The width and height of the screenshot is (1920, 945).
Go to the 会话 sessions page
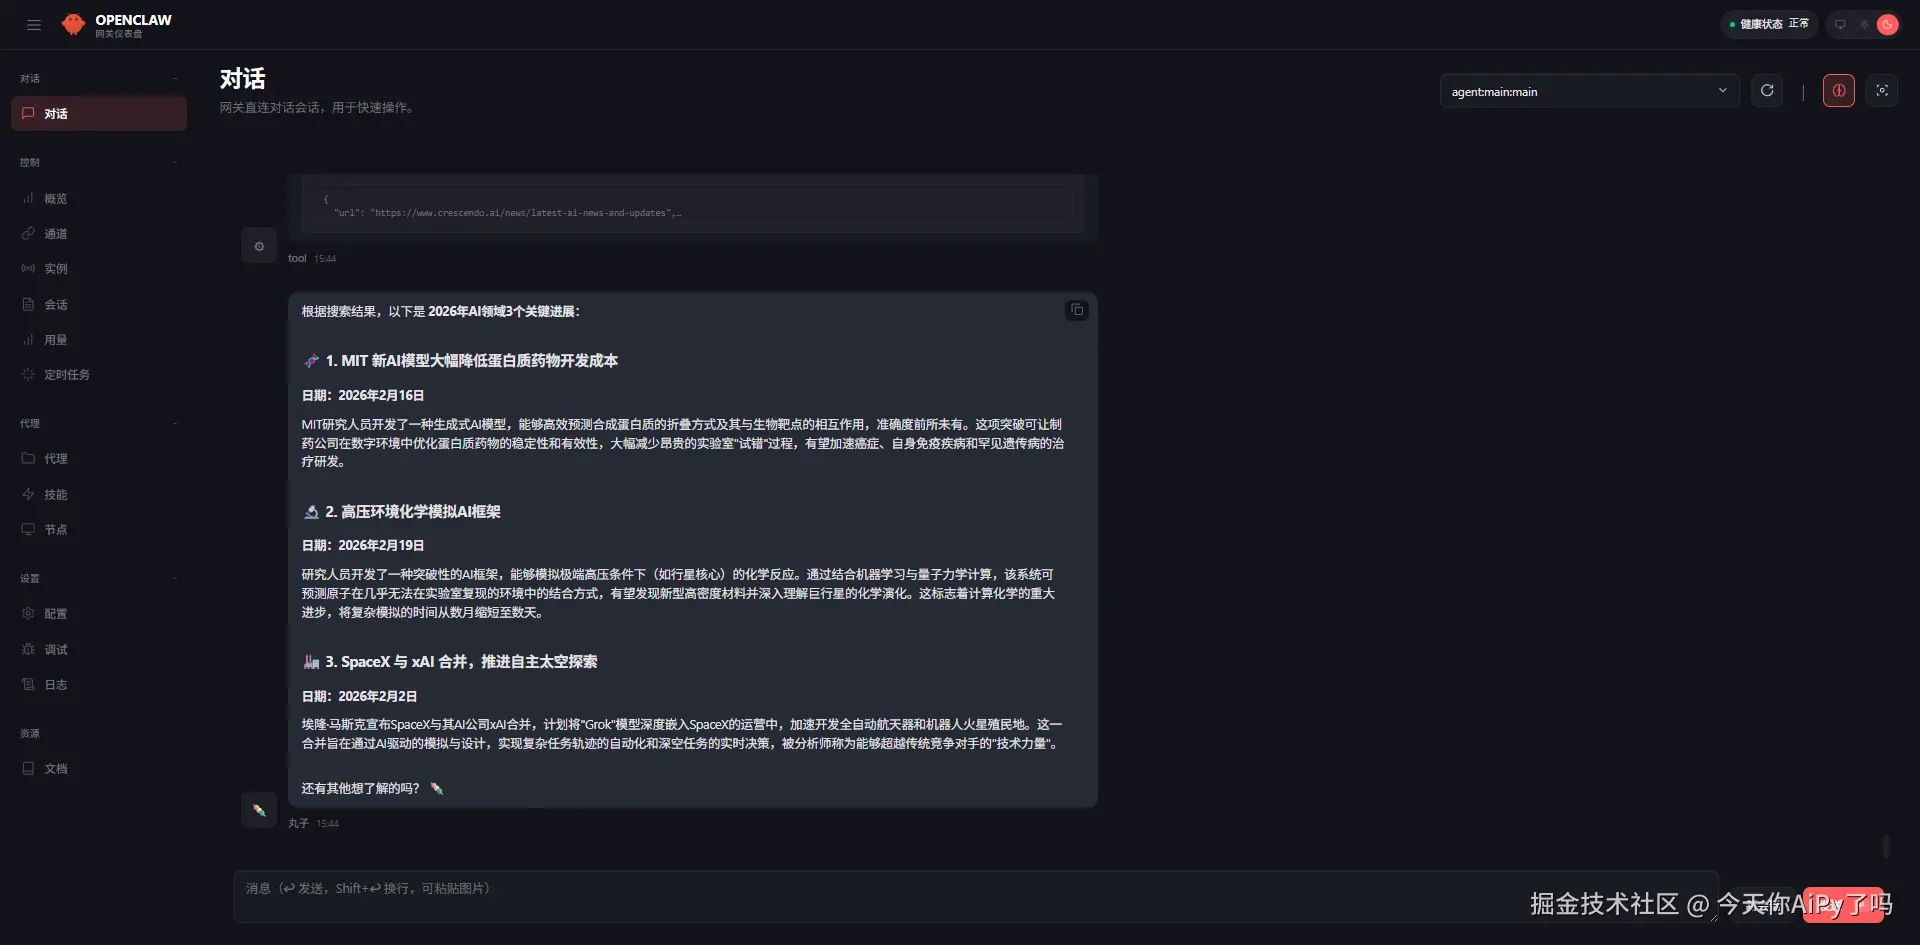(x=99, y=305)
